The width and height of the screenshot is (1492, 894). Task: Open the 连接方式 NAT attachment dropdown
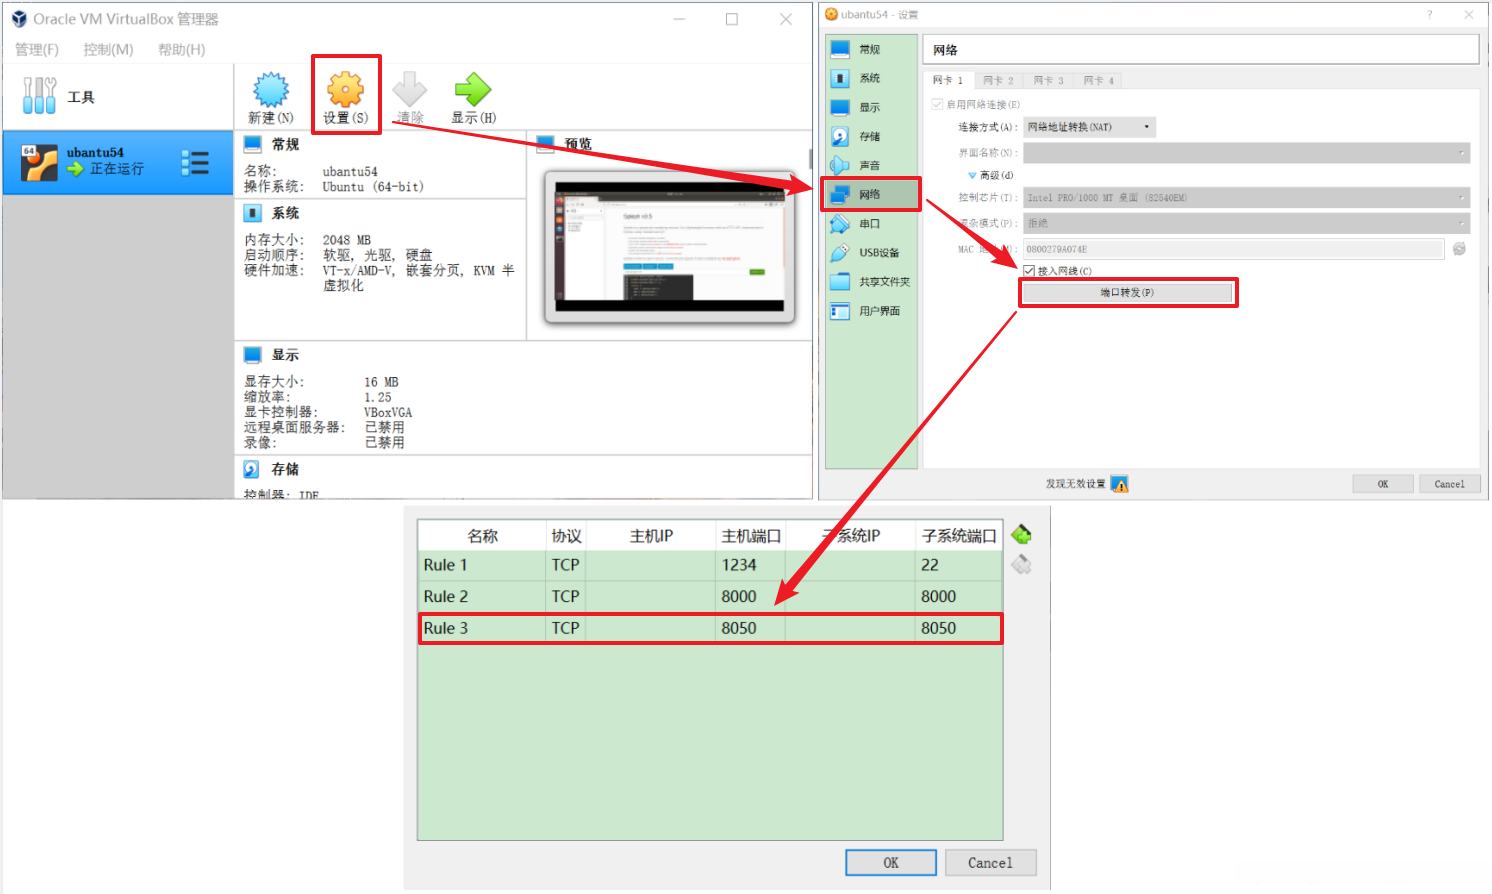[x=1089, y=127]
